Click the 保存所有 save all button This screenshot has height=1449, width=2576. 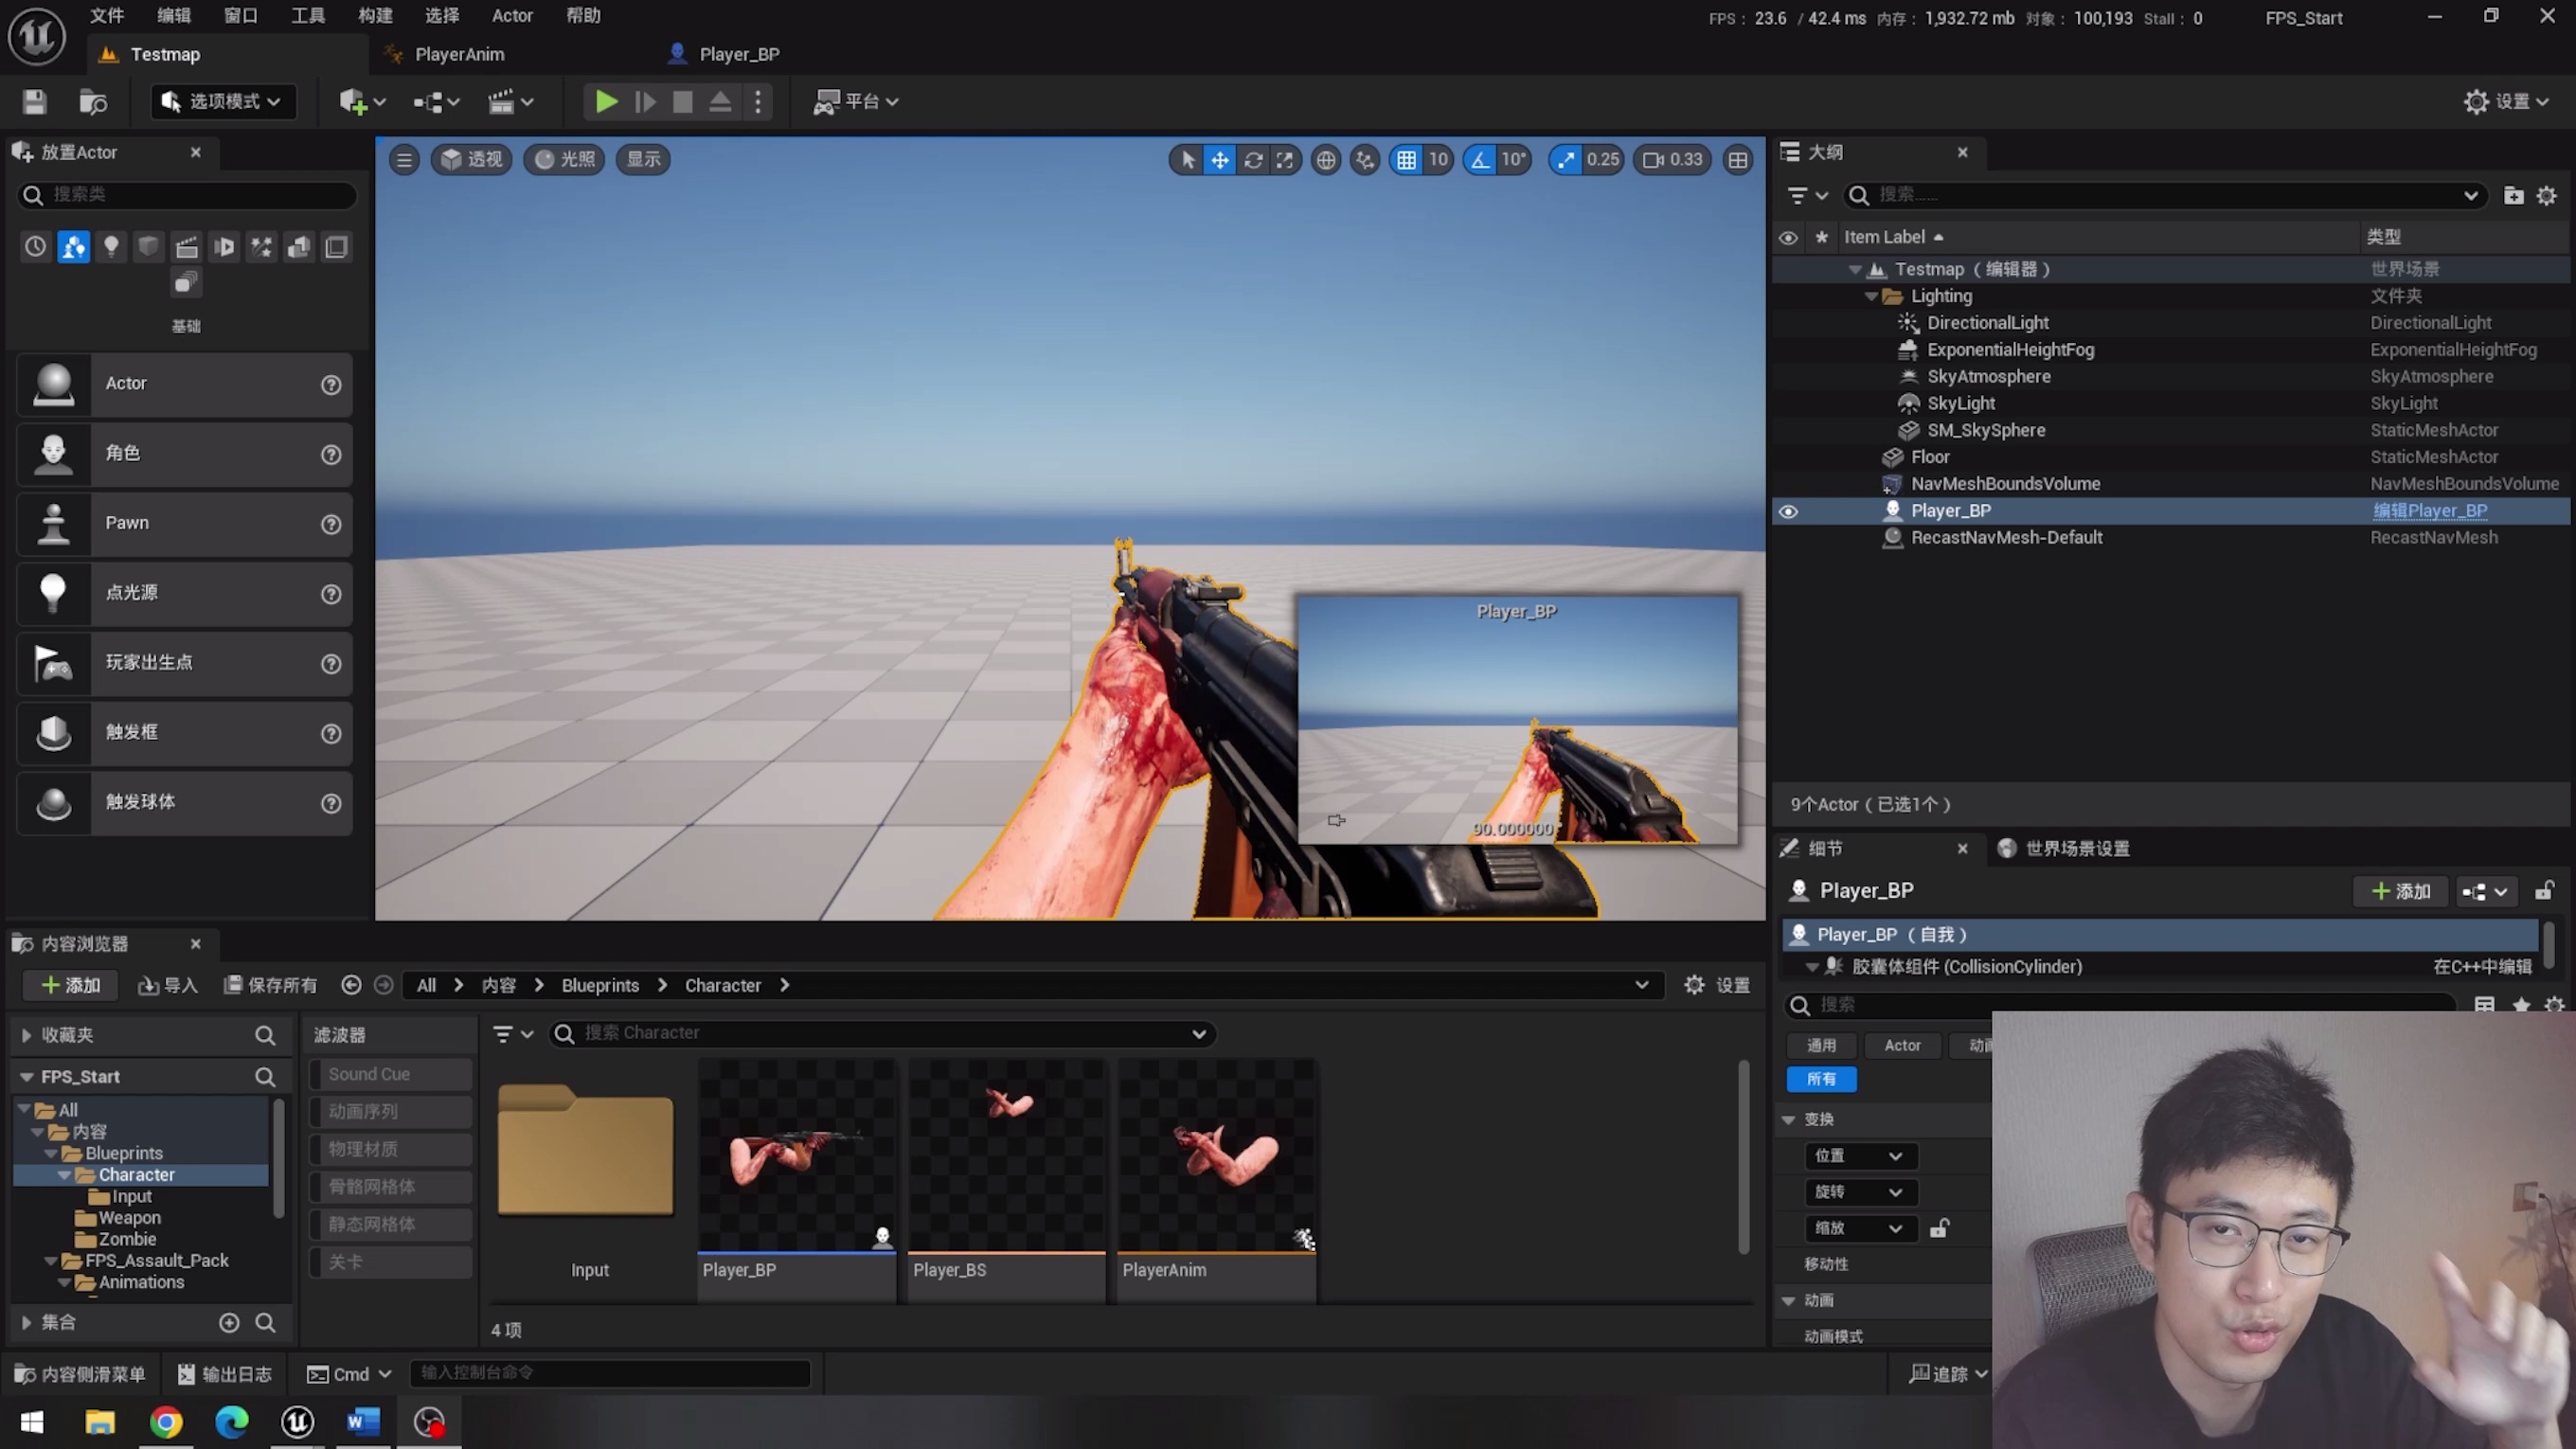click(270, 985)
